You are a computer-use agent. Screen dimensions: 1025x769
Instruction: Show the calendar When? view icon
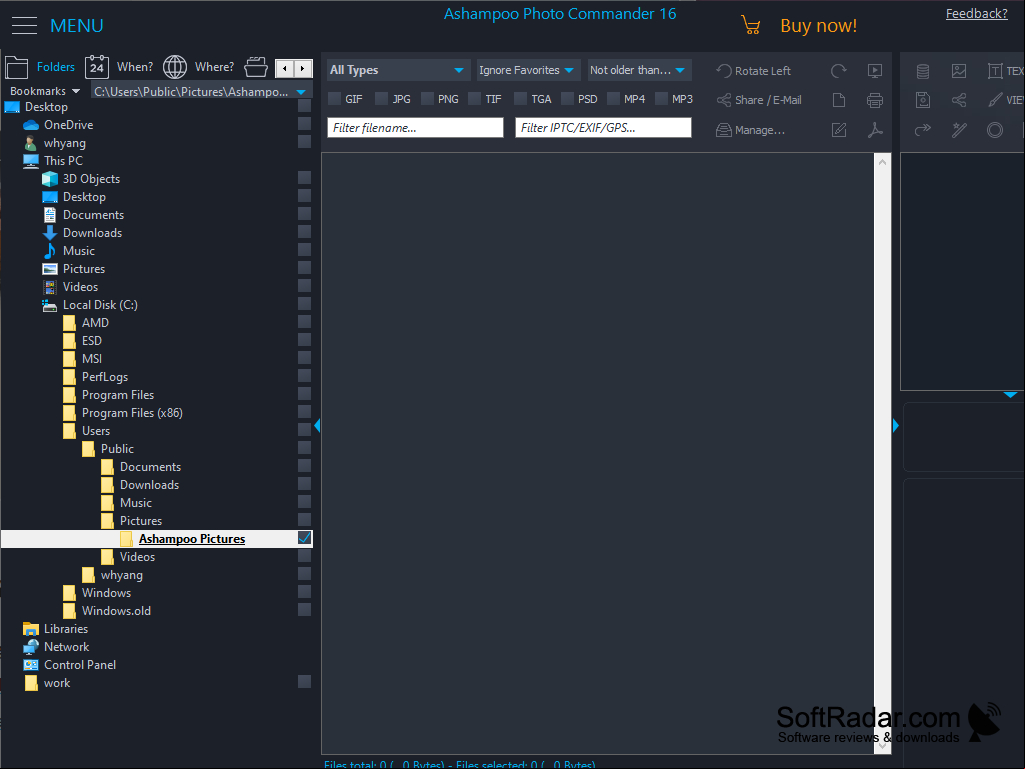coord(97,67)
